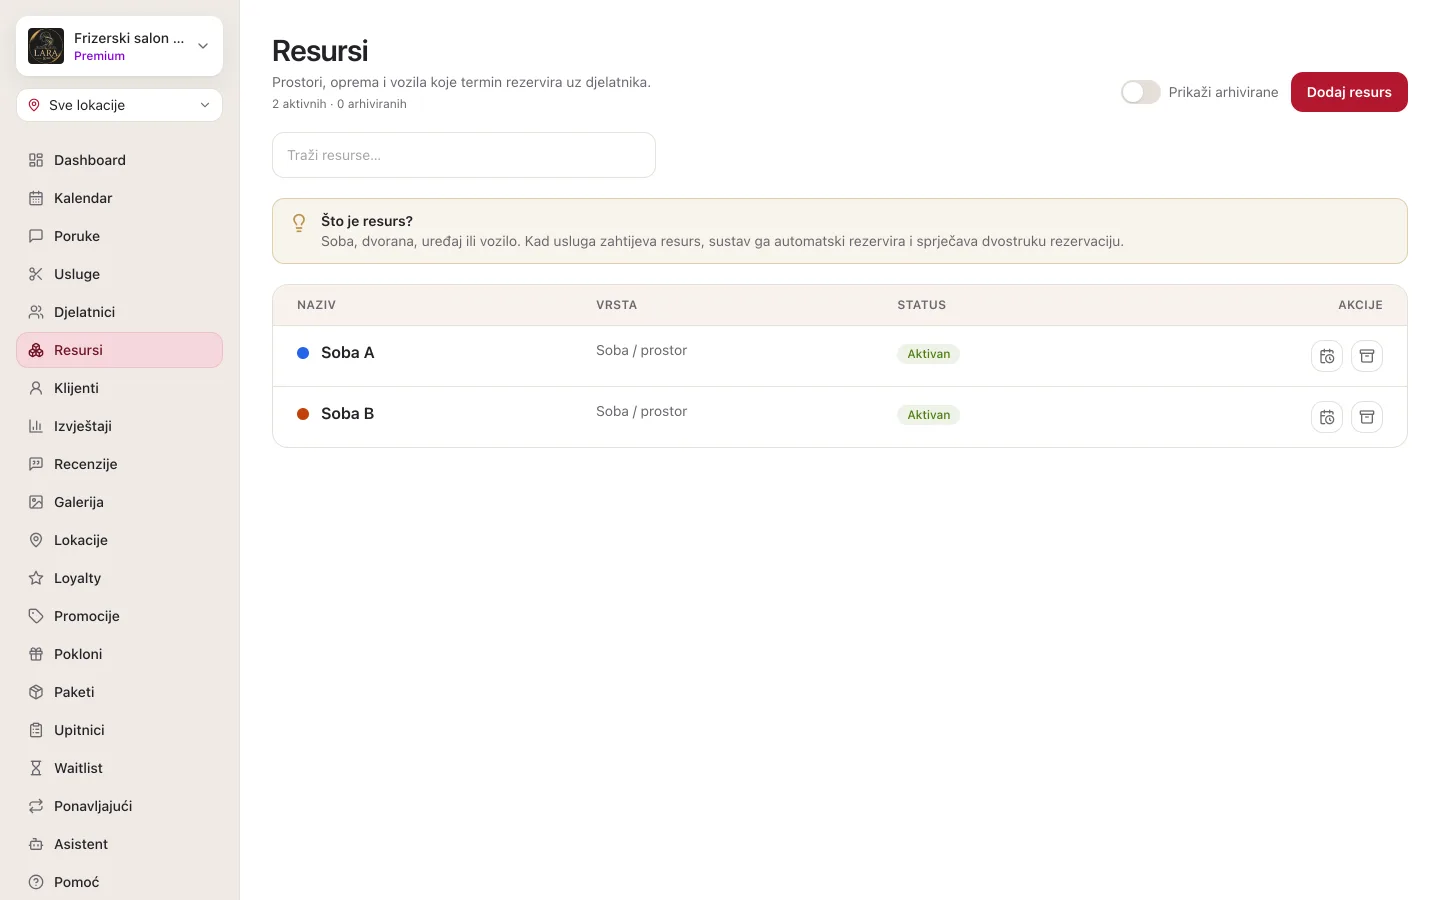Click the Asistent robot icon
This screenshot has height=900, width=1440.
point(36,844)
